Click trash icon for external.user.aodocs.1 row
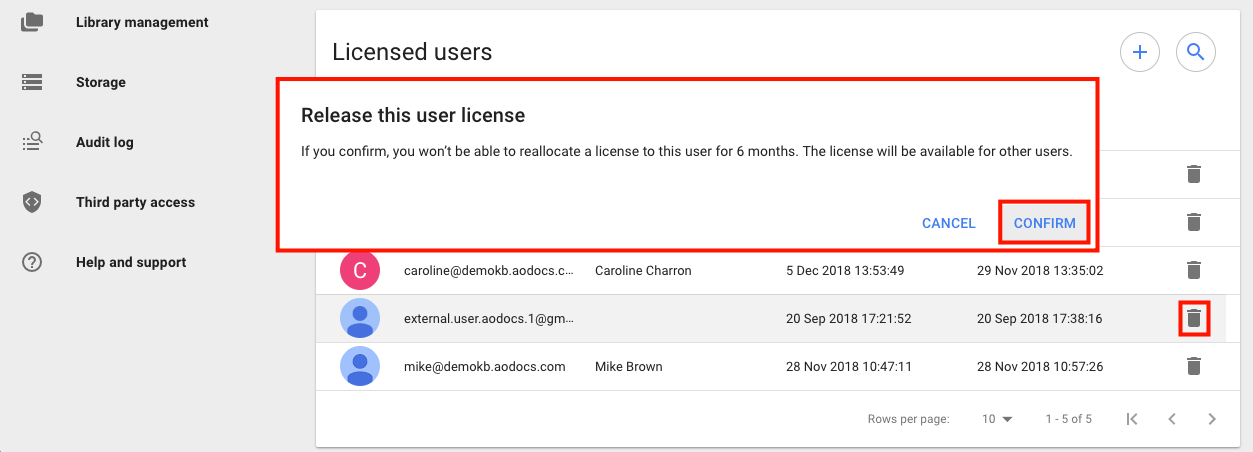Screen dimensions: 1253x452 pos(1193,319)
